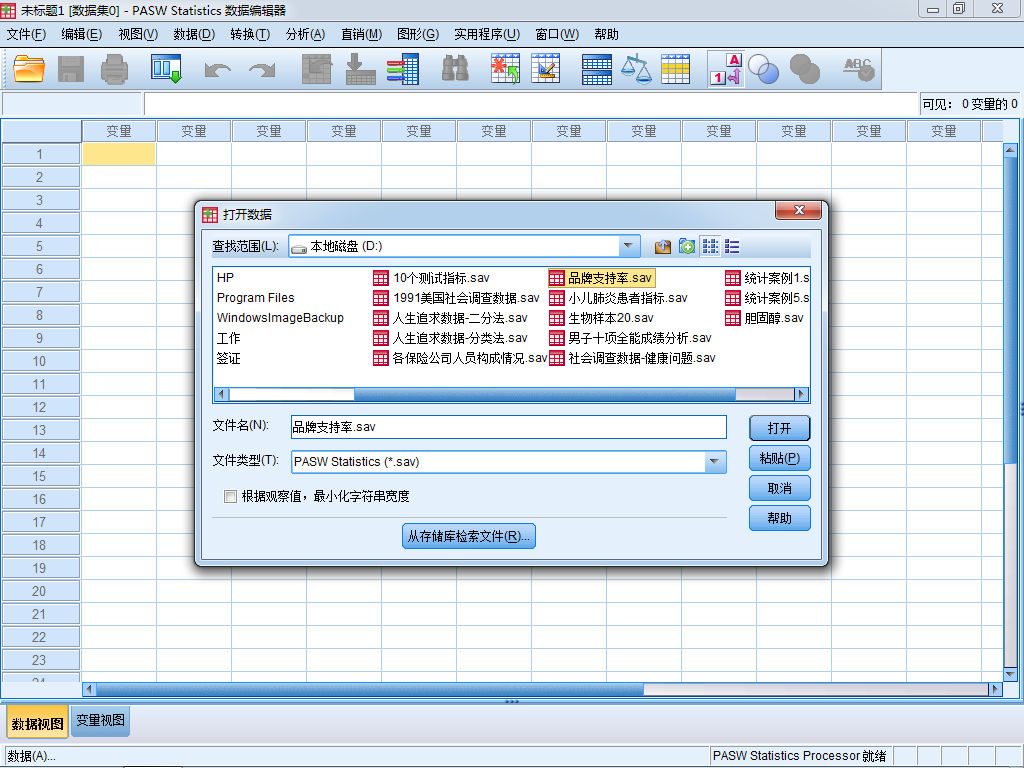The width and height of the screenshot is (1024, 768).
Task: Select the Program Files folder
Action: [x=255, y=298]
